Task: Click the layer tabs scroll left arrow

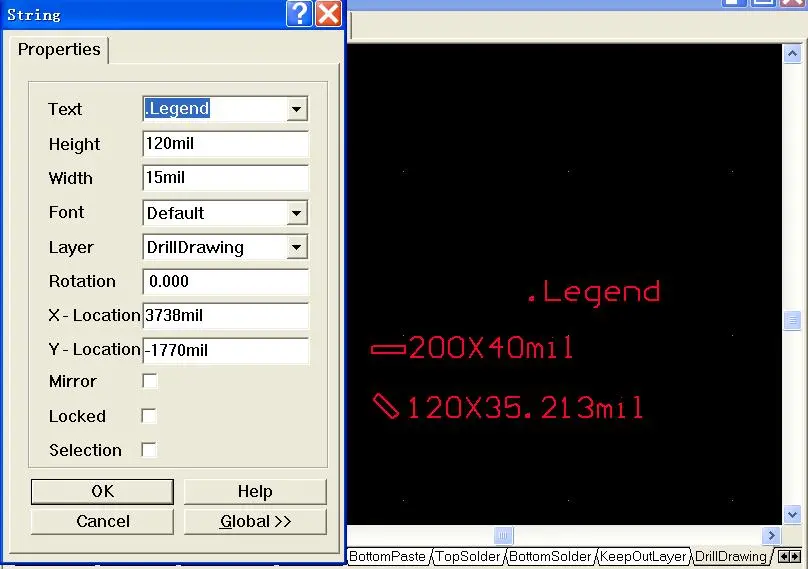Action: click(784, 557)
